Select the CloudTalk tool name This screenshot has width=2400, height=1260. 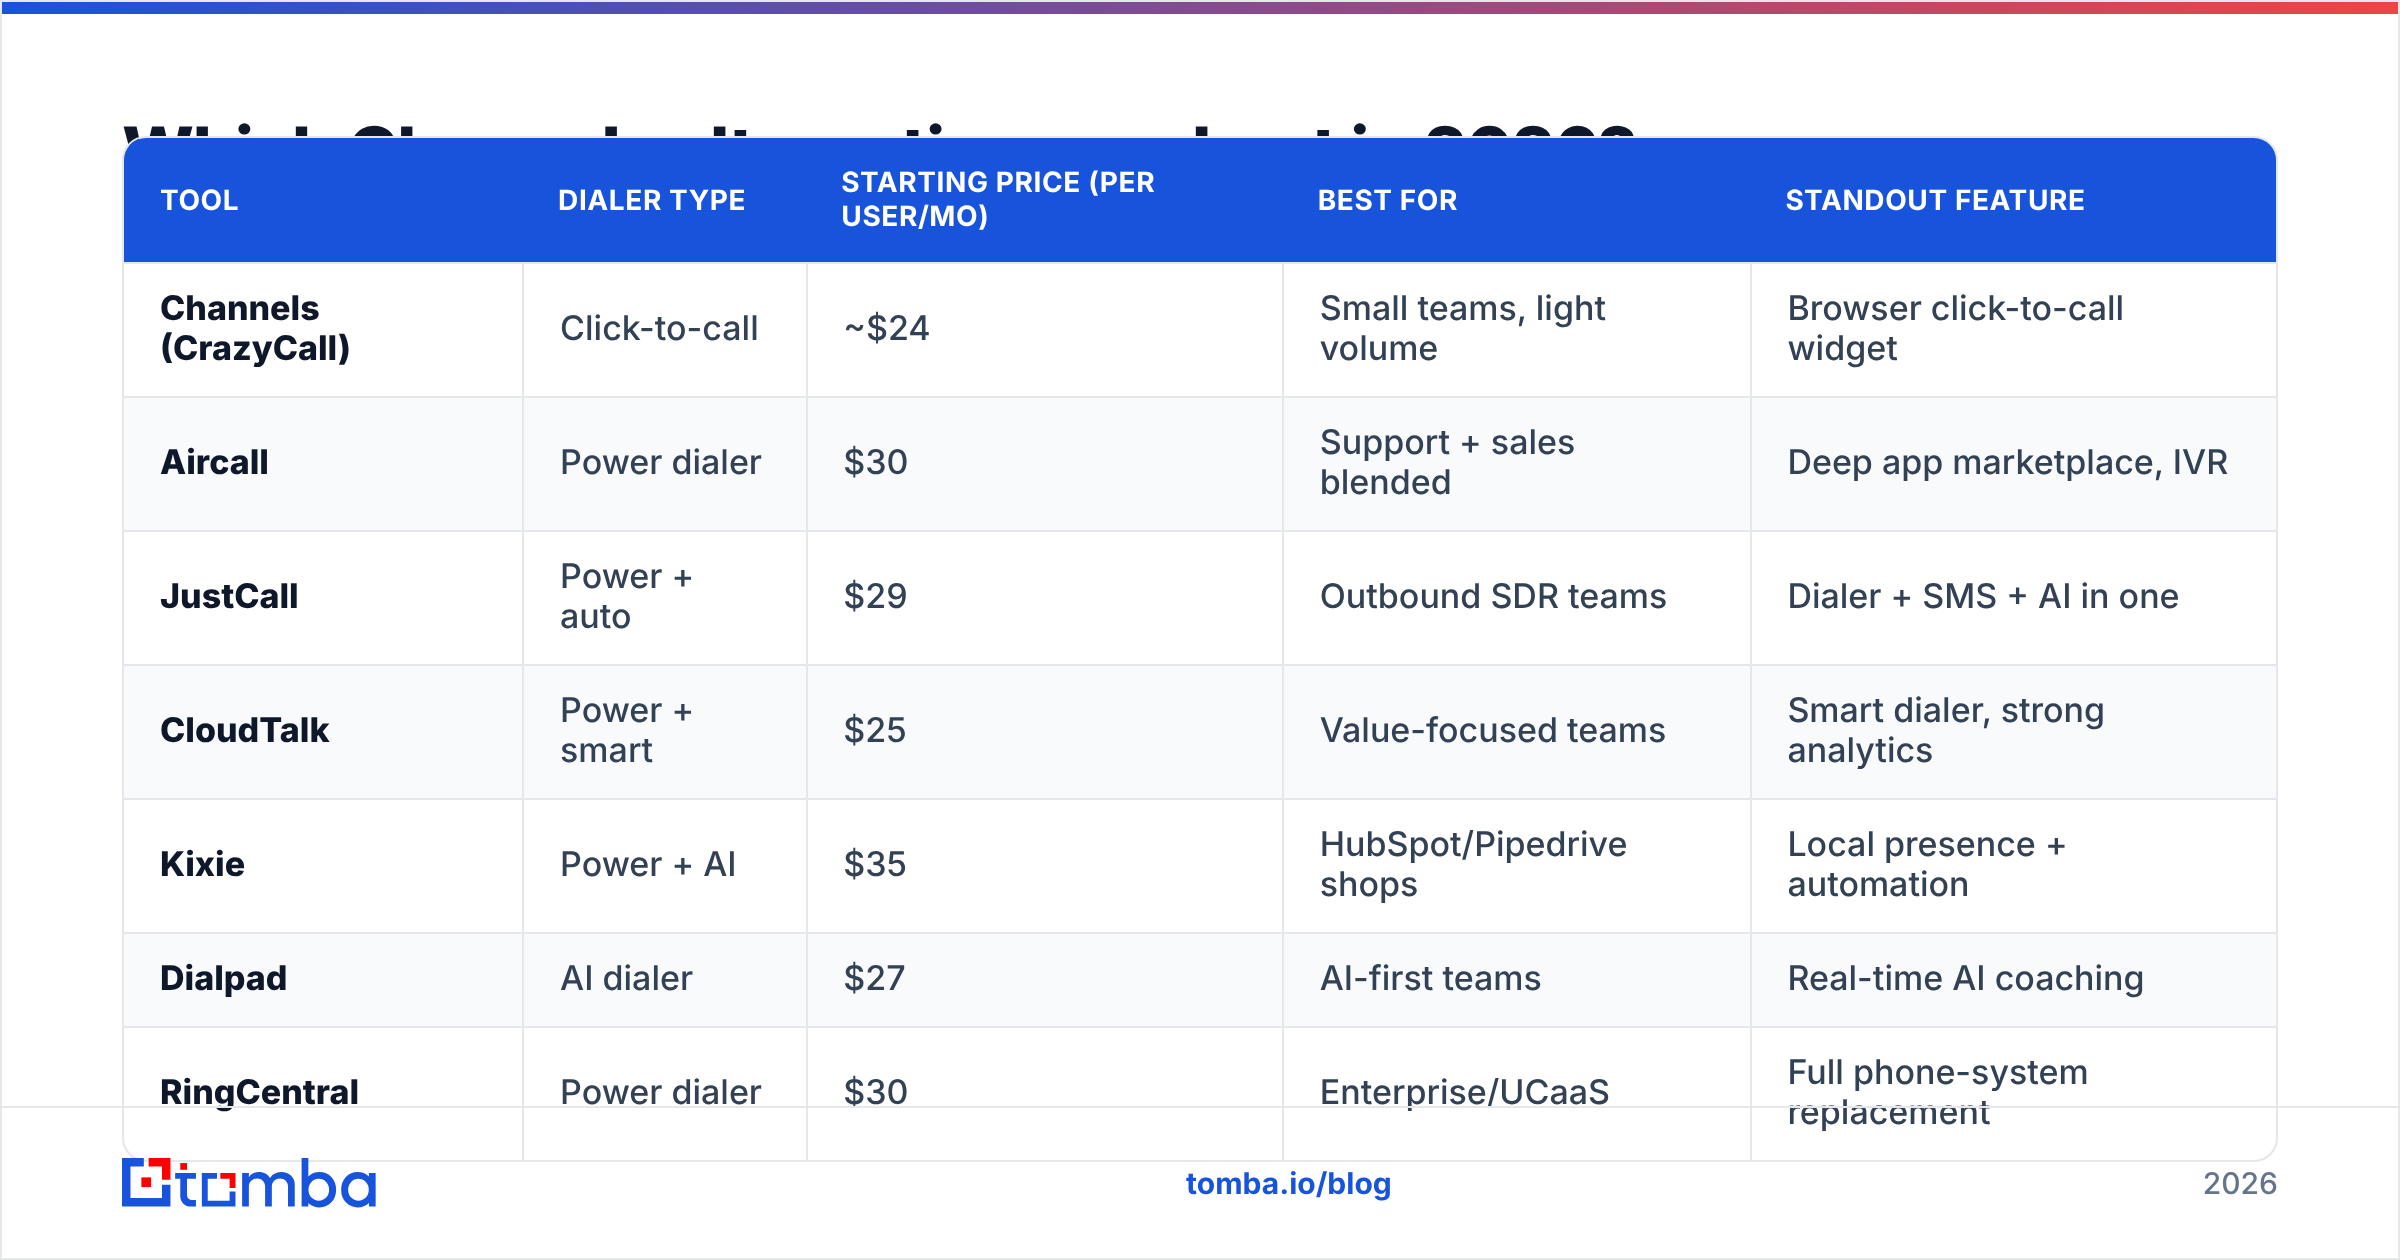coord(244,730)
